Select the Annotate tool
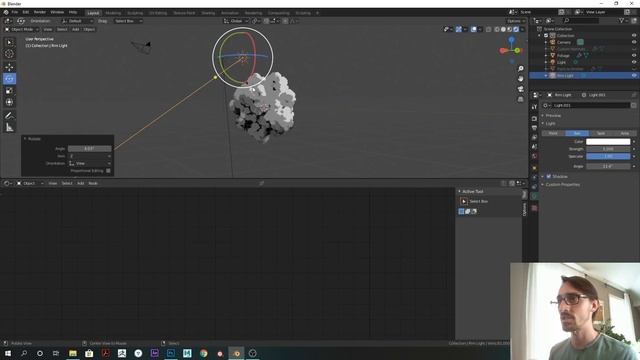Viewport: 640px width, 360px height. (x=9, y=116)
